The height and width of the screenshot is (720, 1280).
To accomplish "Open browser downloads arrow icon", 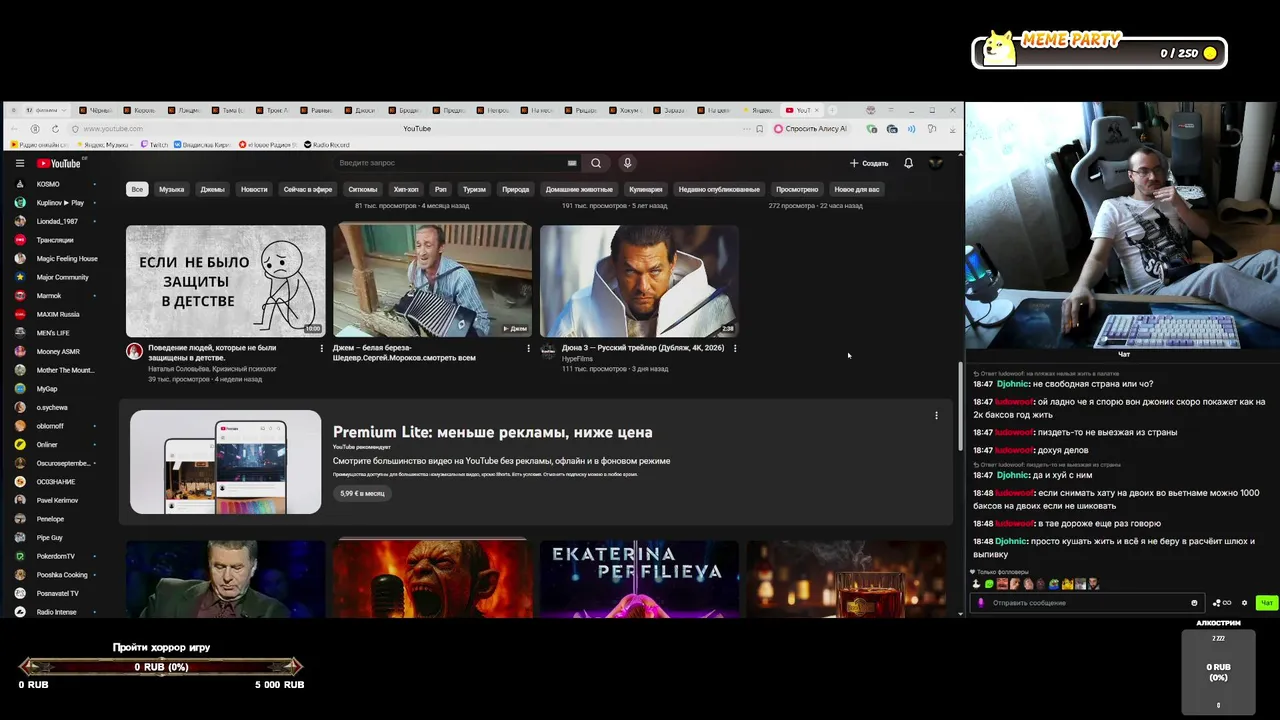I will [952, 129].
